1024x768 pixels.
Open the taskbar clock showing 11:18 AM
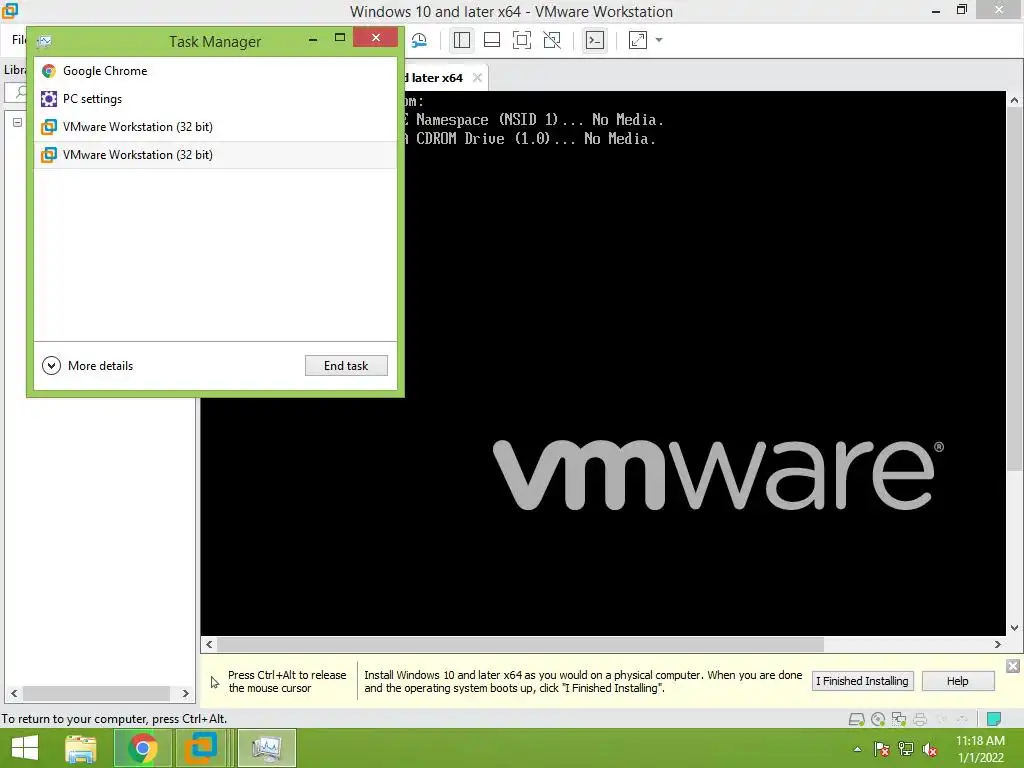tap(980, 749)
